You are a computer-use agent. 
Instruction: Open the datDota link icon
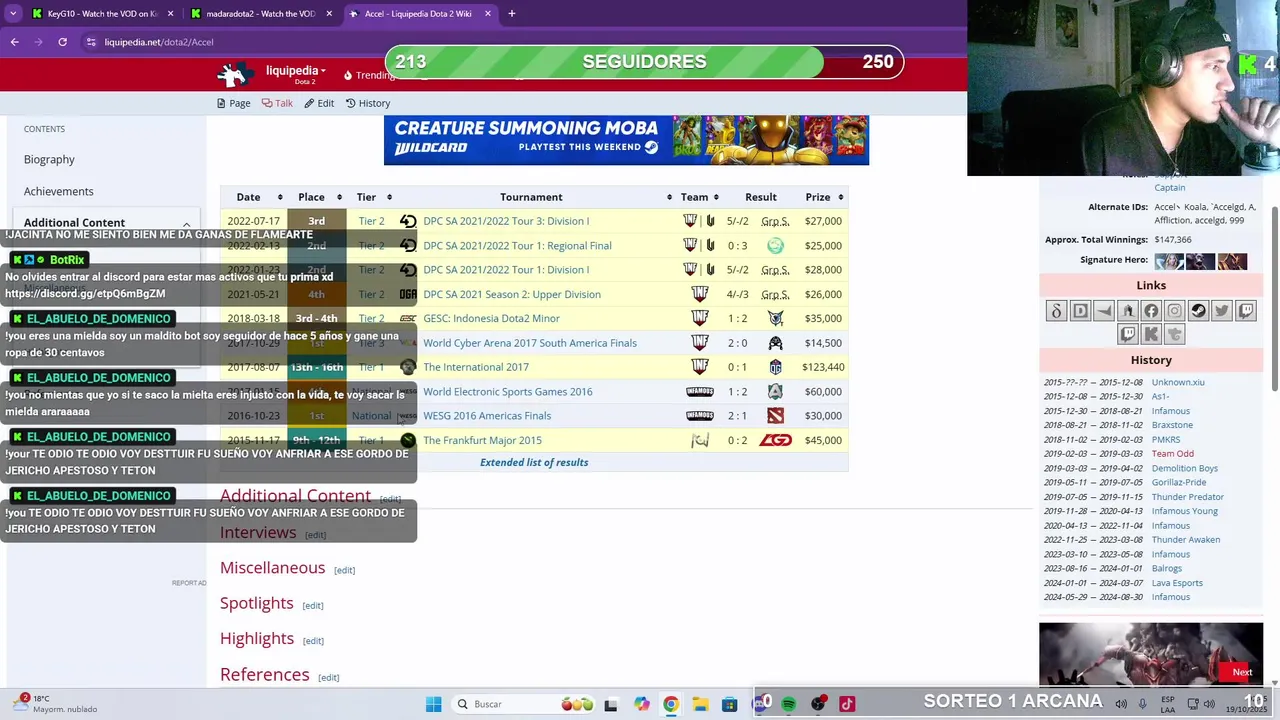coord(1056,311)
